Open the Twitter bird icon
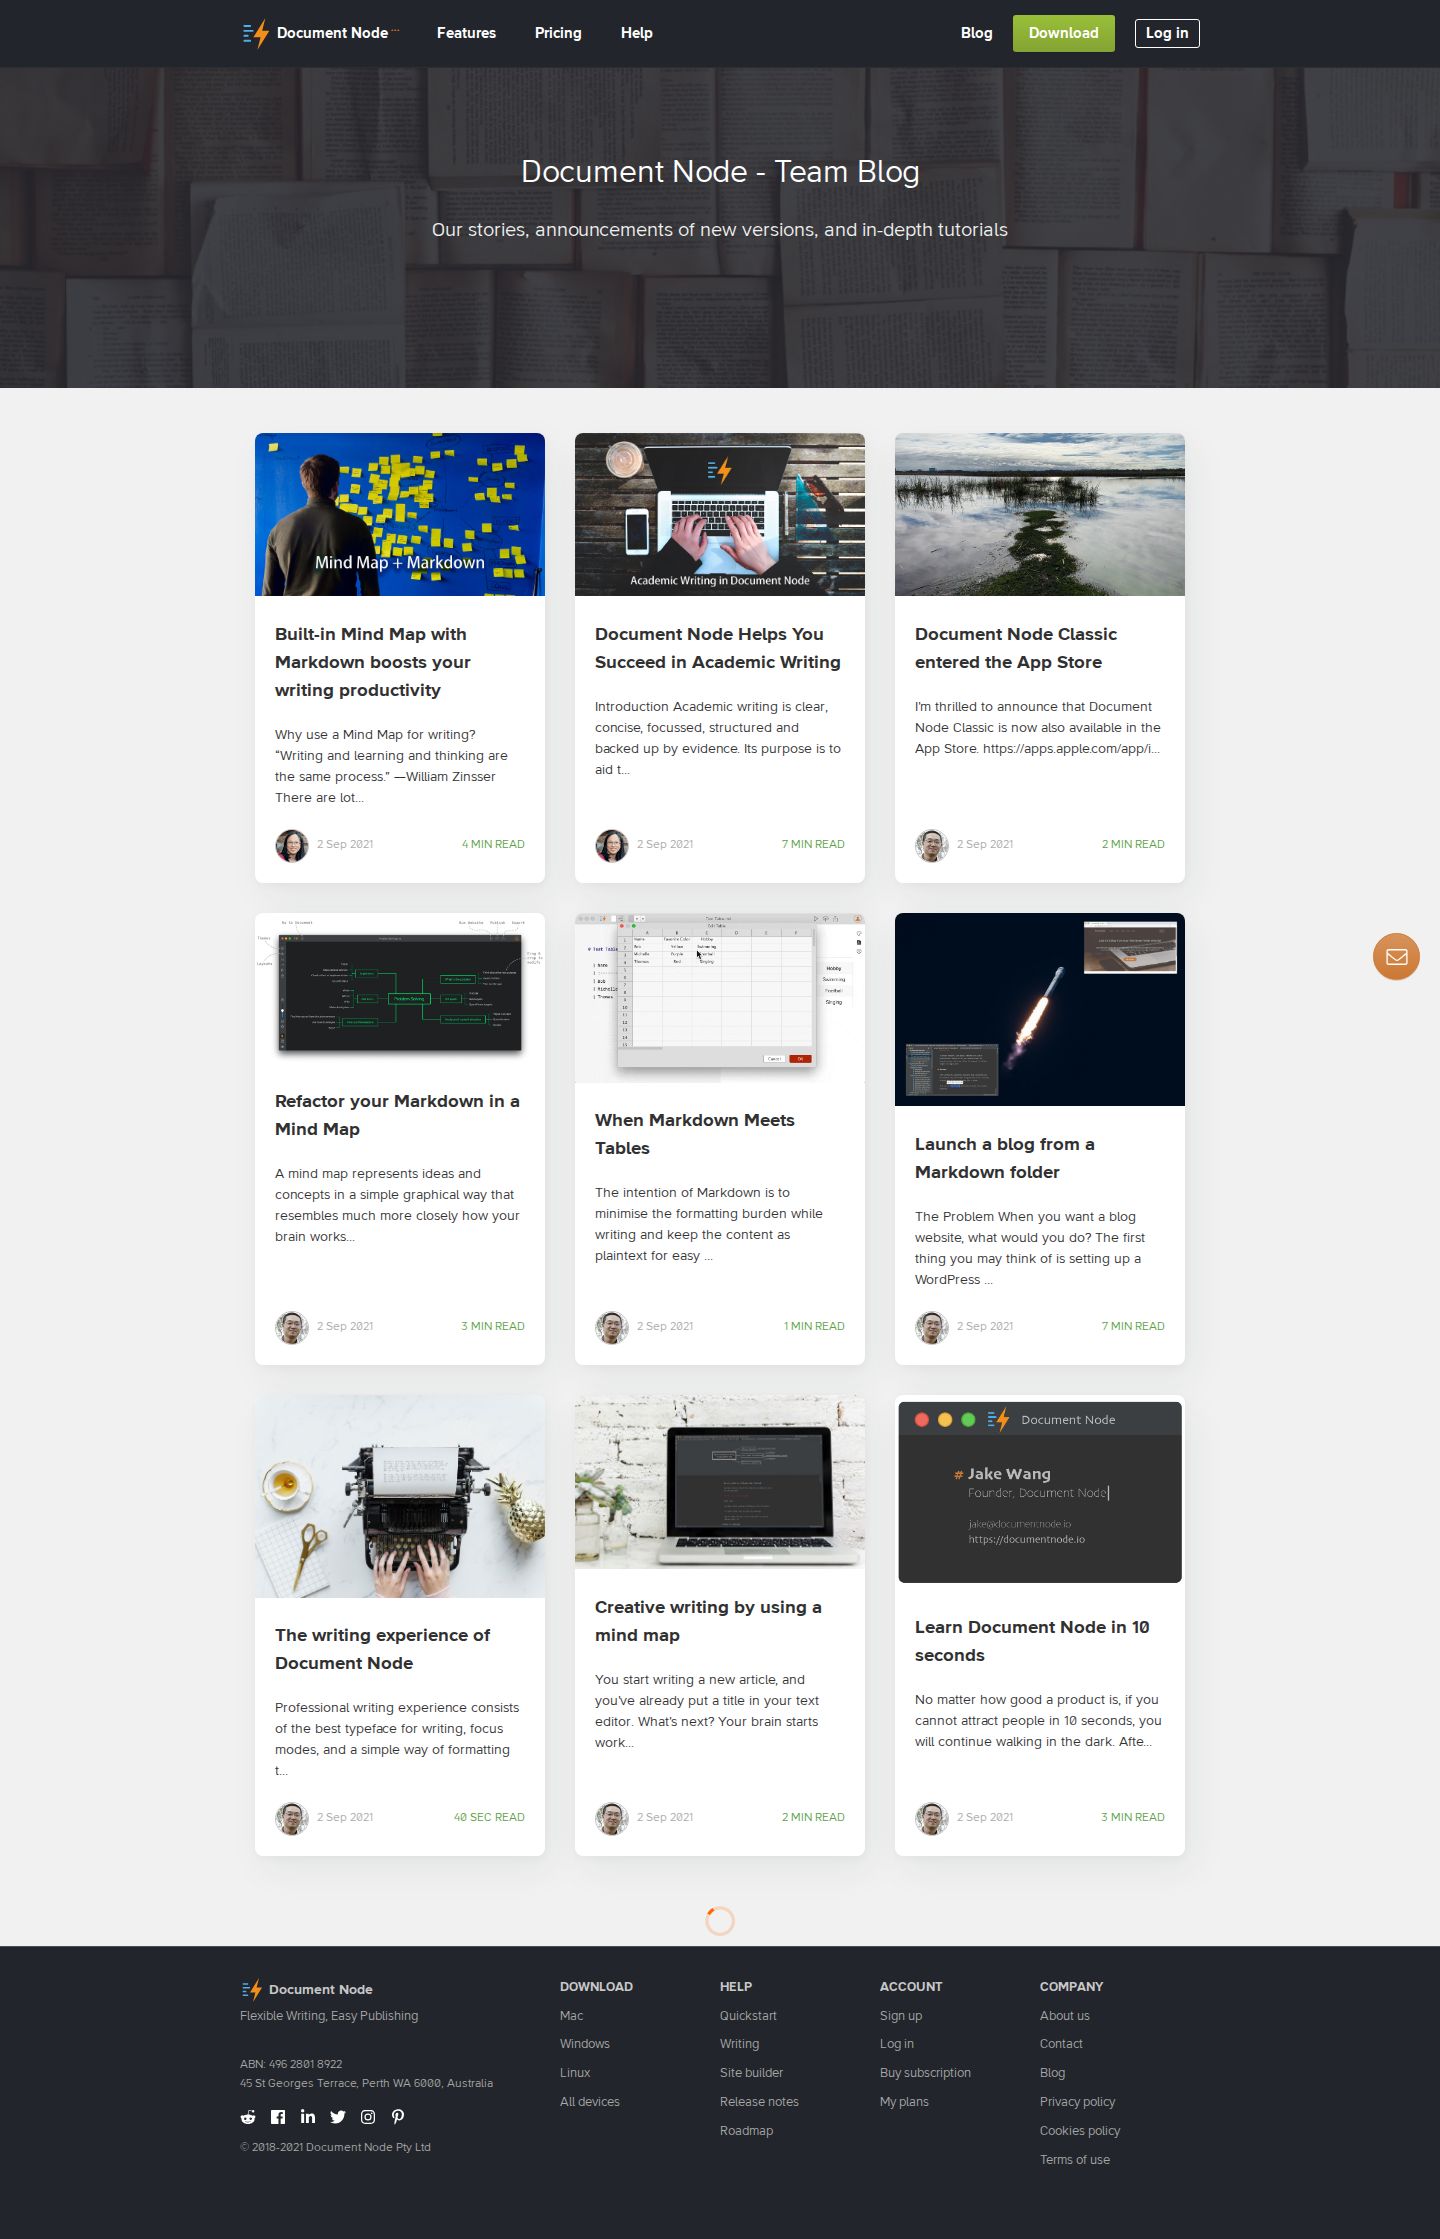The height and width of the screenshot is (2239, 1440). [338, 2117]
